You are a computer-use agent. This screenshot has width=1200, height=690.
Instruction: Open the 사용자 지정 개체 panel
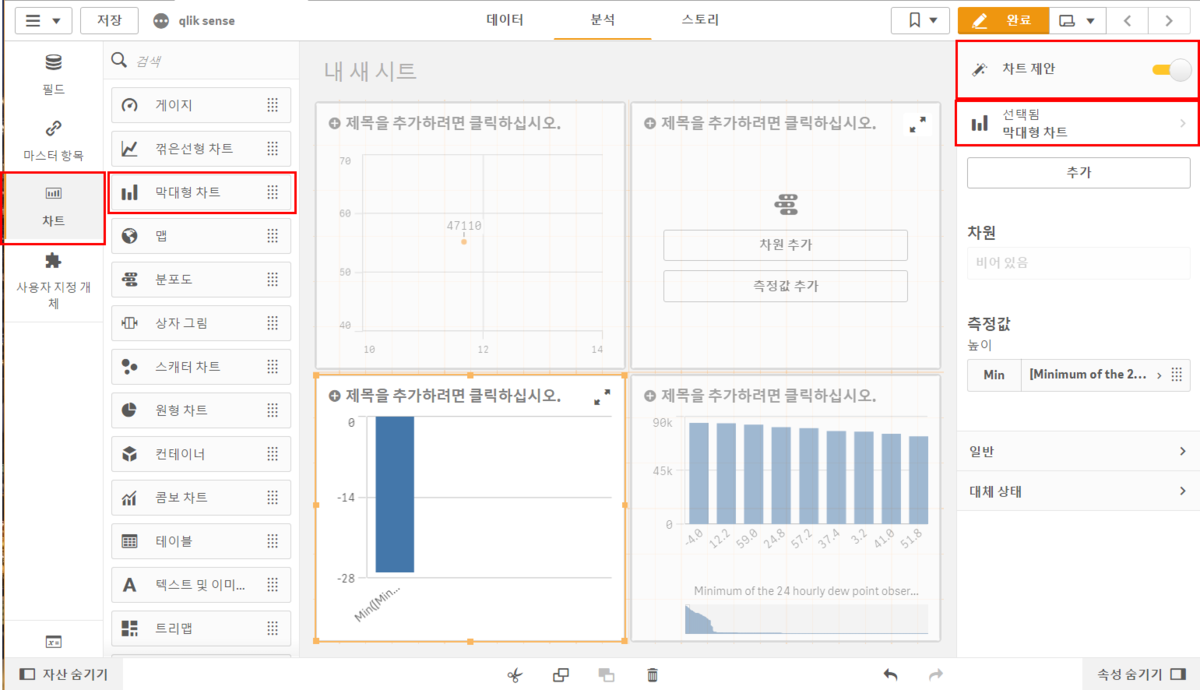(x=53, y=281)
